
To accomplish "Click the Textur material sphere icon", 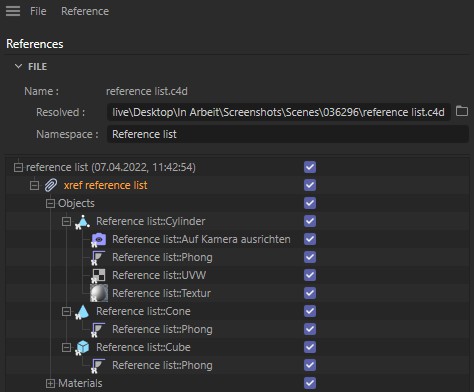I will (99, 293).
